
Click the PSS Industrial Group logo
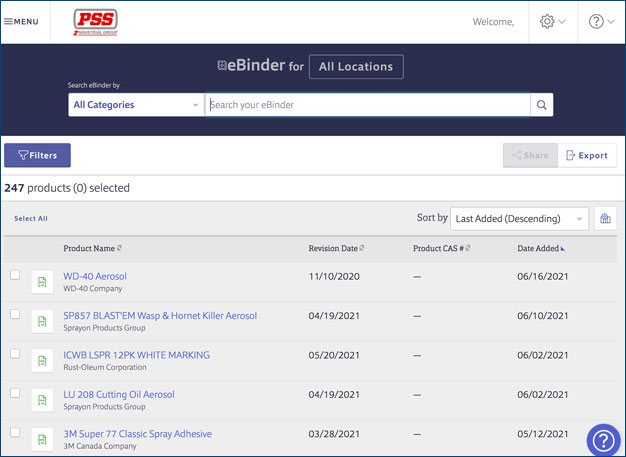[x=95, y=22]
